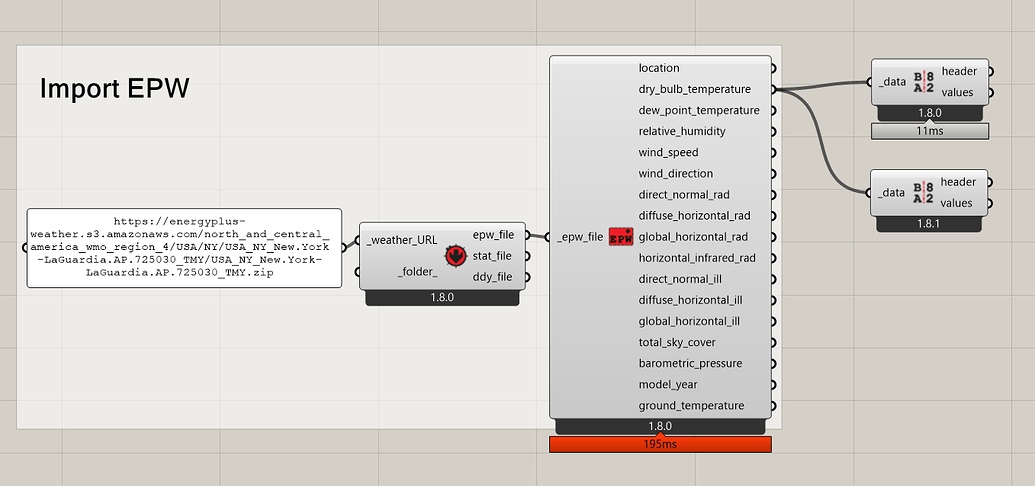Click the direct_normal_ill output

[680, 279]
